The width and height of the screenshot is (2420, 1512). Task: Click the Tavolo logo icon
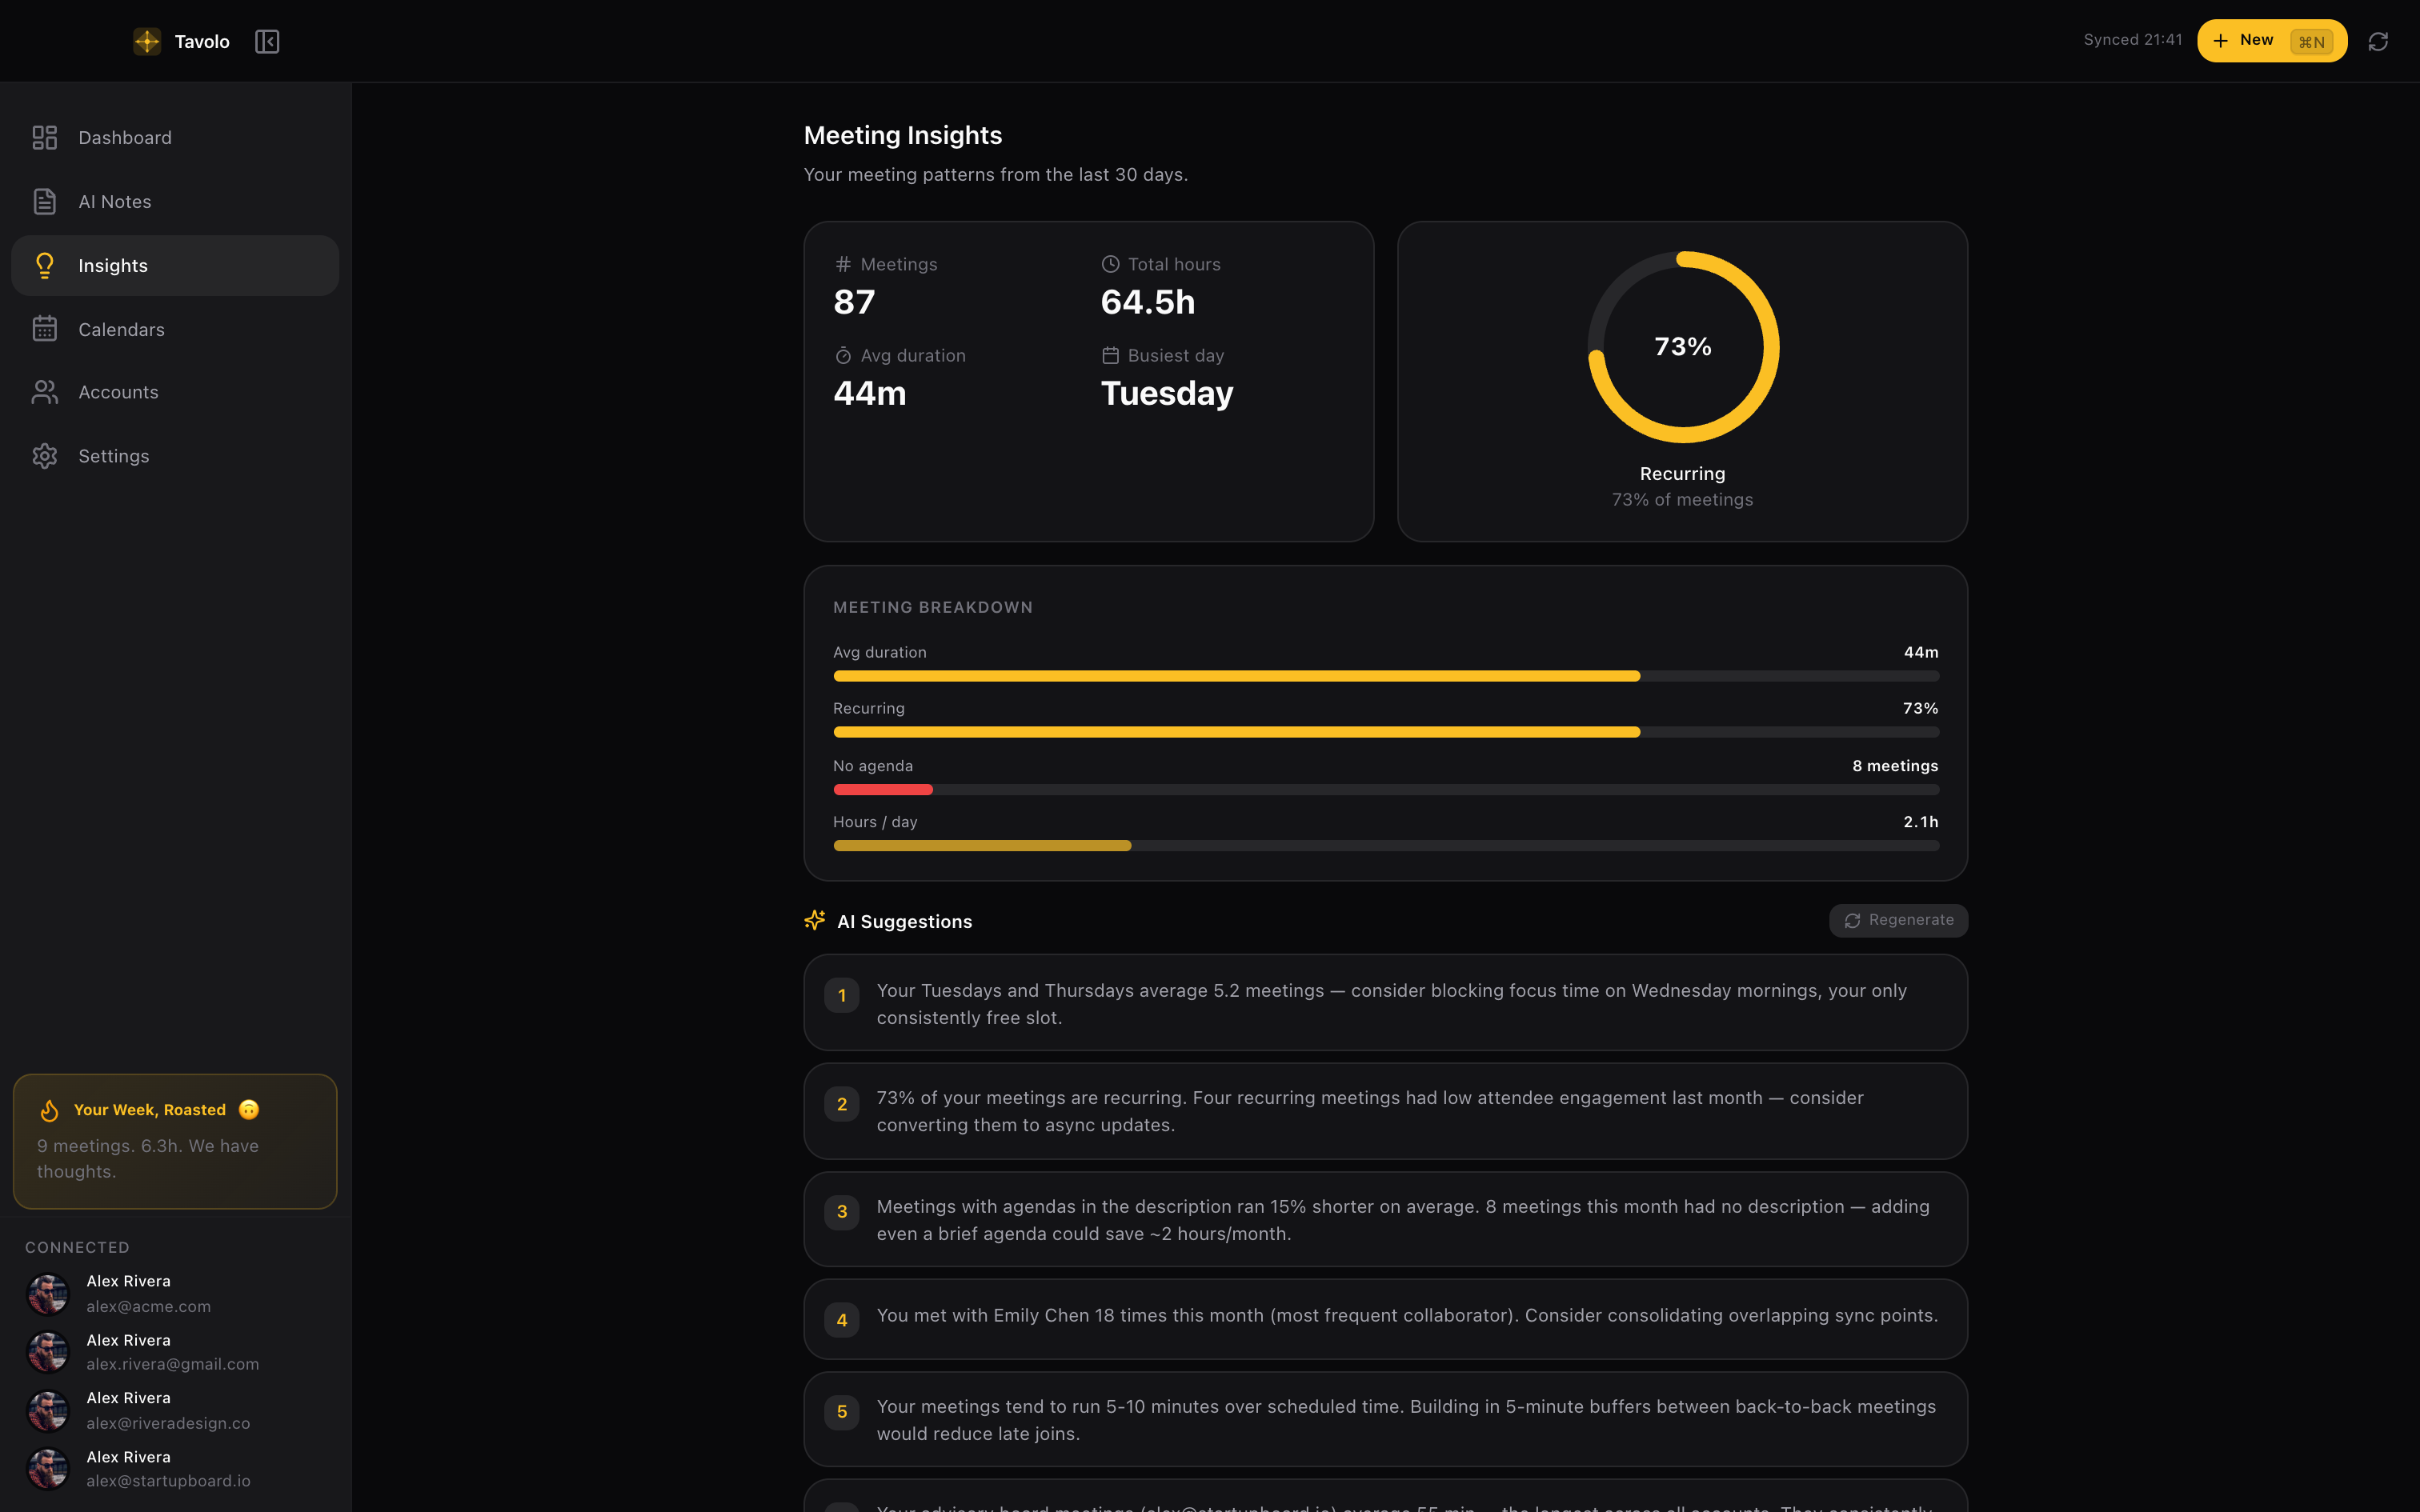[147, 41]
